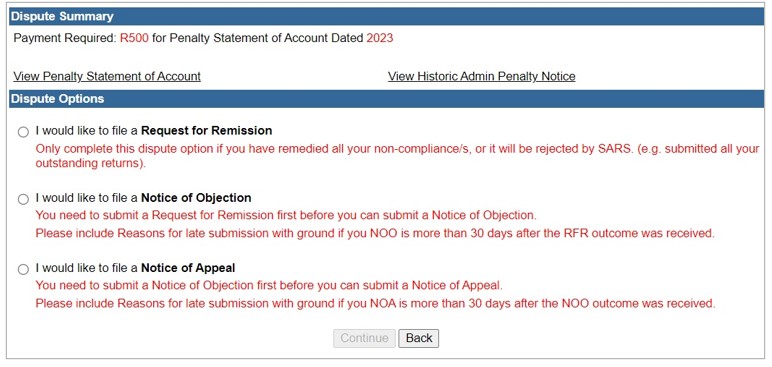The image size is (772, 367).
Task: Click the red 2023 statement date
Action: click(380, 38)
